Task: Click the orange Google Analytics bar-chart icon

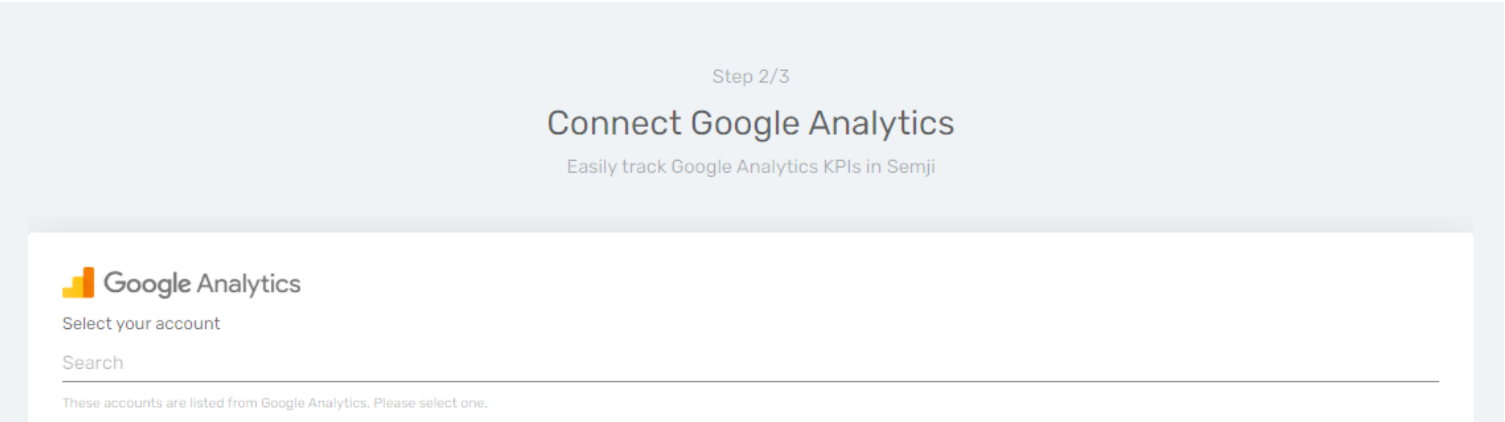Action: point(78,283)
